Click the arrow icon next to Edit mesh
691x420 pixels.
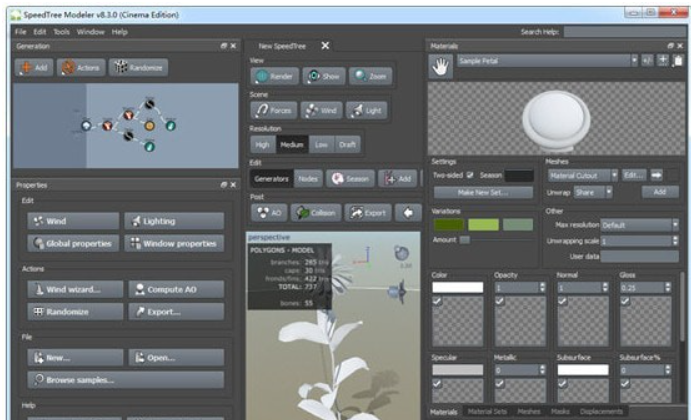pyautogui.click(x=657, y=175)
